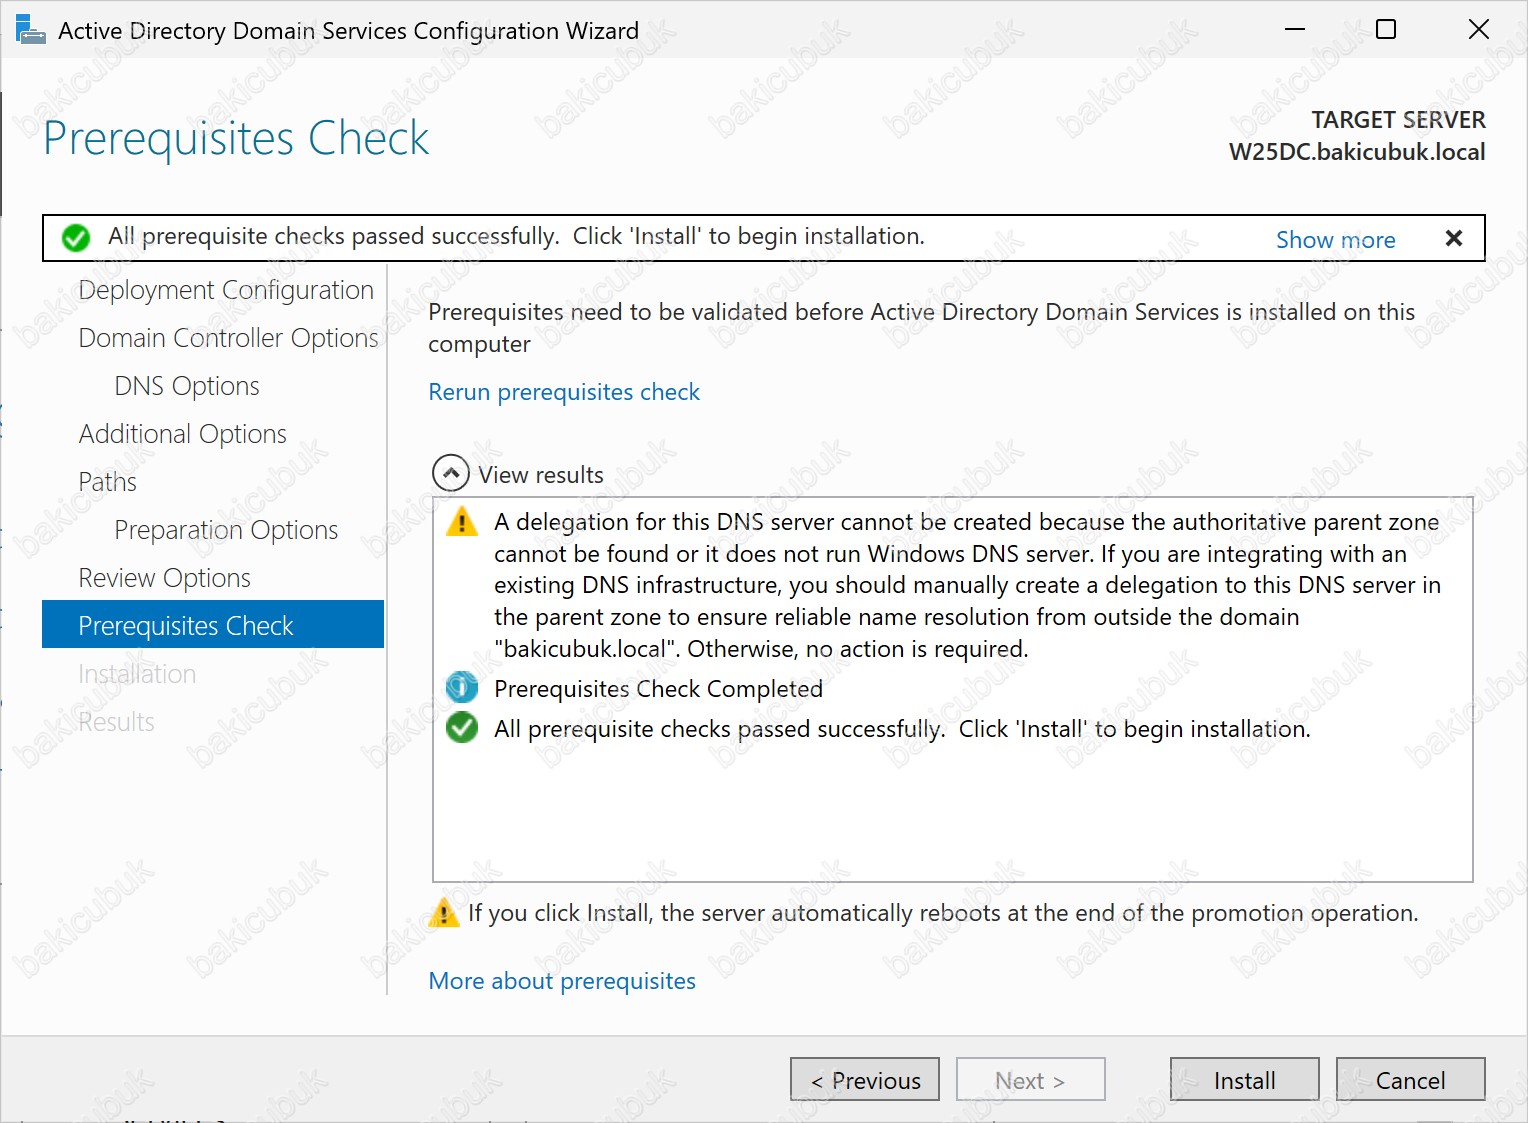Image resolution: width=1528 pixels, height=1123 pixels.
Task: Open the Show more link in banner
Action: 1335,240
